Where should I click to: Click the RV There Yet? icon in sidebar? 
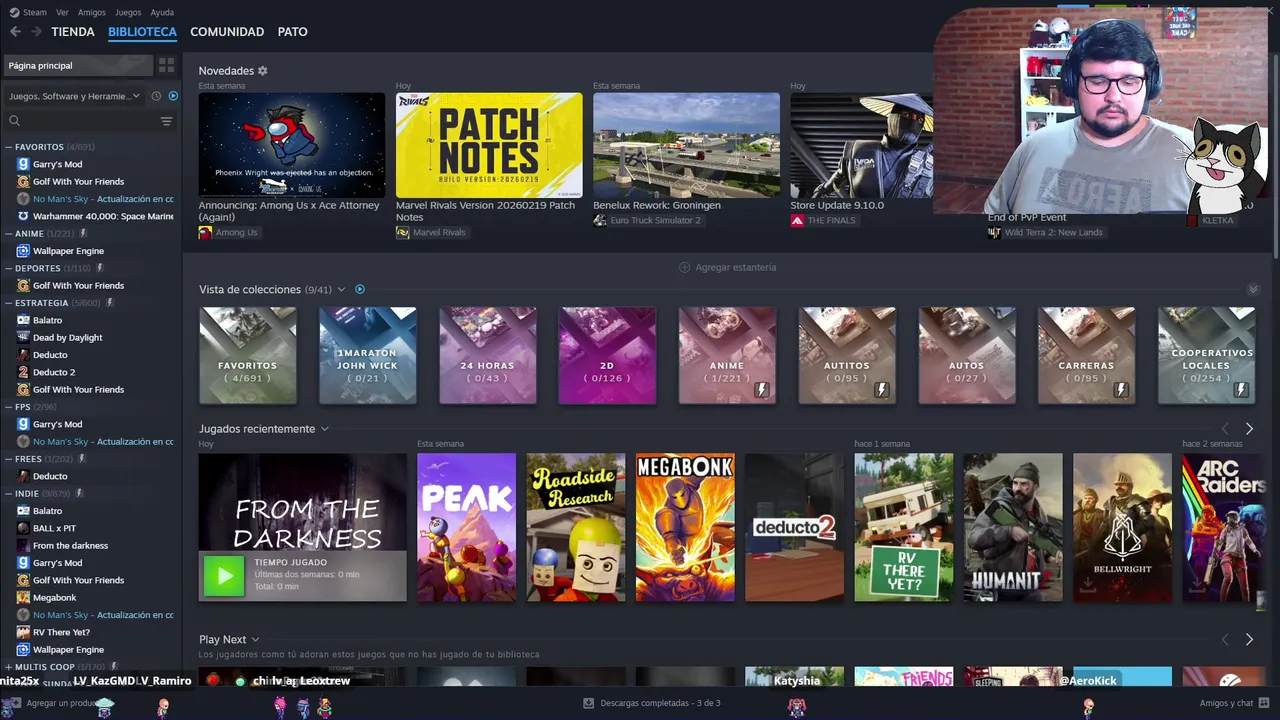(23, 632)
